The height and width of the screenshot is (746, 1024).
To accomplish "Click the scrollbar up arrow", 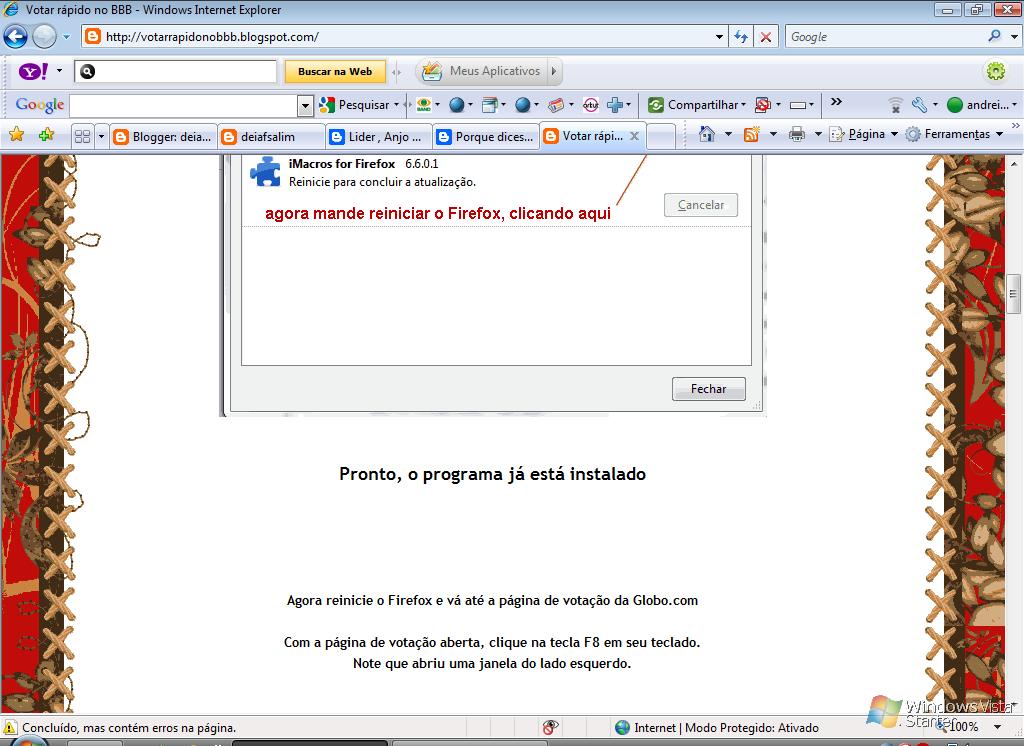I will pos(1014,164).
